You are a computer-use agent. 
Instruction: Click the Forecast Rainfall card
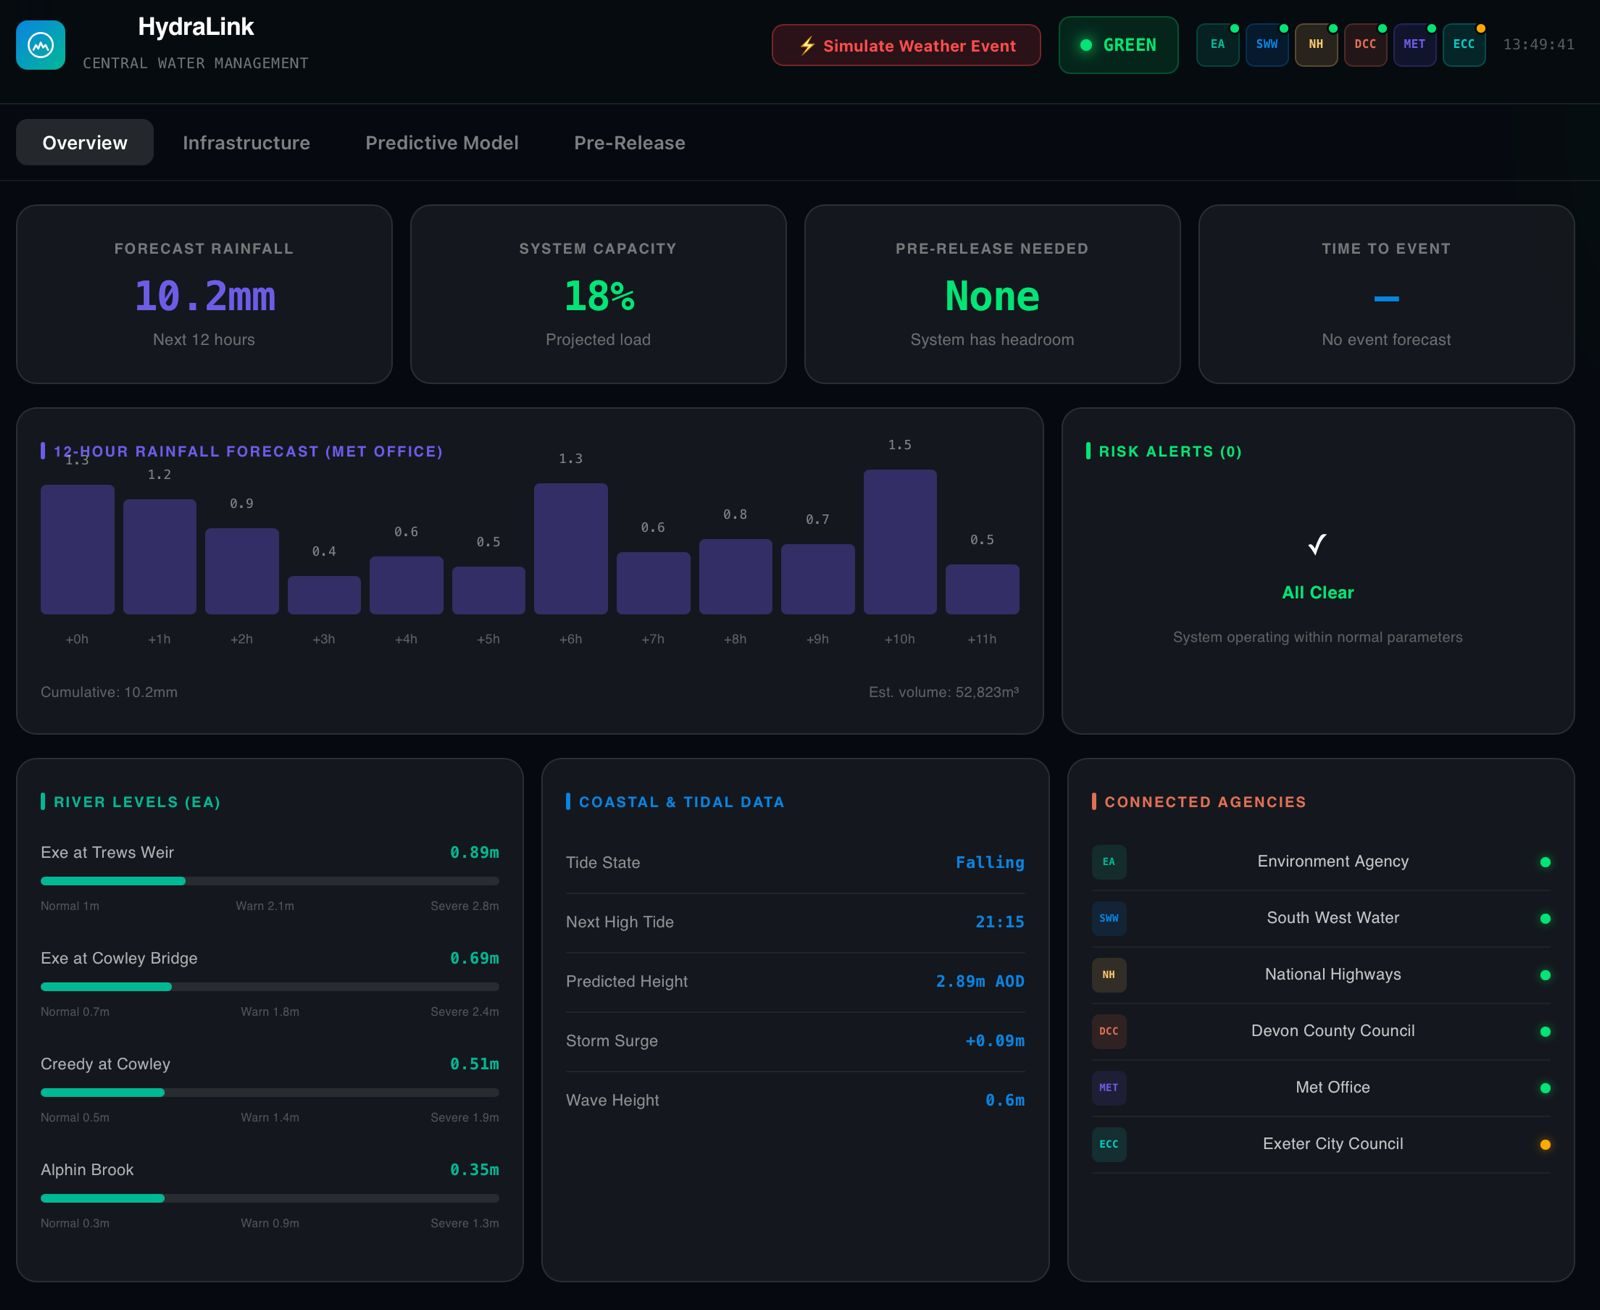coord(204,294)
